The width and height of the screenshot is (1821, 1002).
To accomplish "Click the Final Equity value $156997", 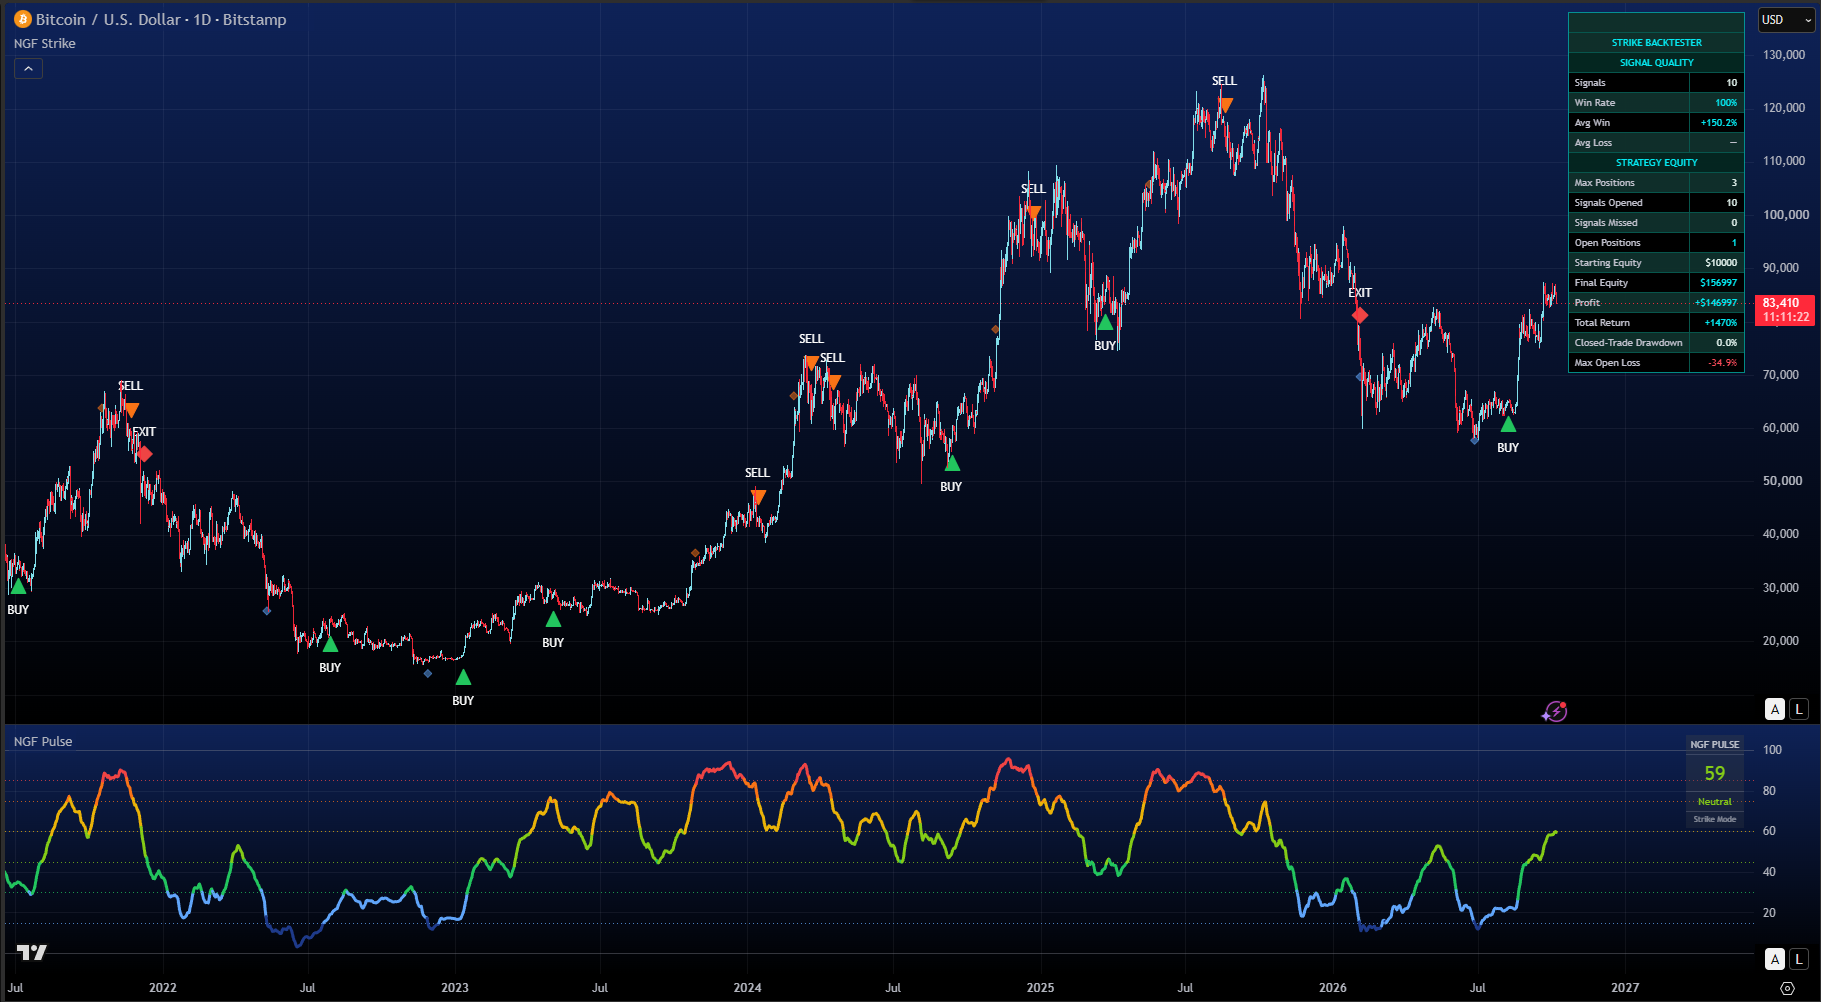I will point(1719,283).
